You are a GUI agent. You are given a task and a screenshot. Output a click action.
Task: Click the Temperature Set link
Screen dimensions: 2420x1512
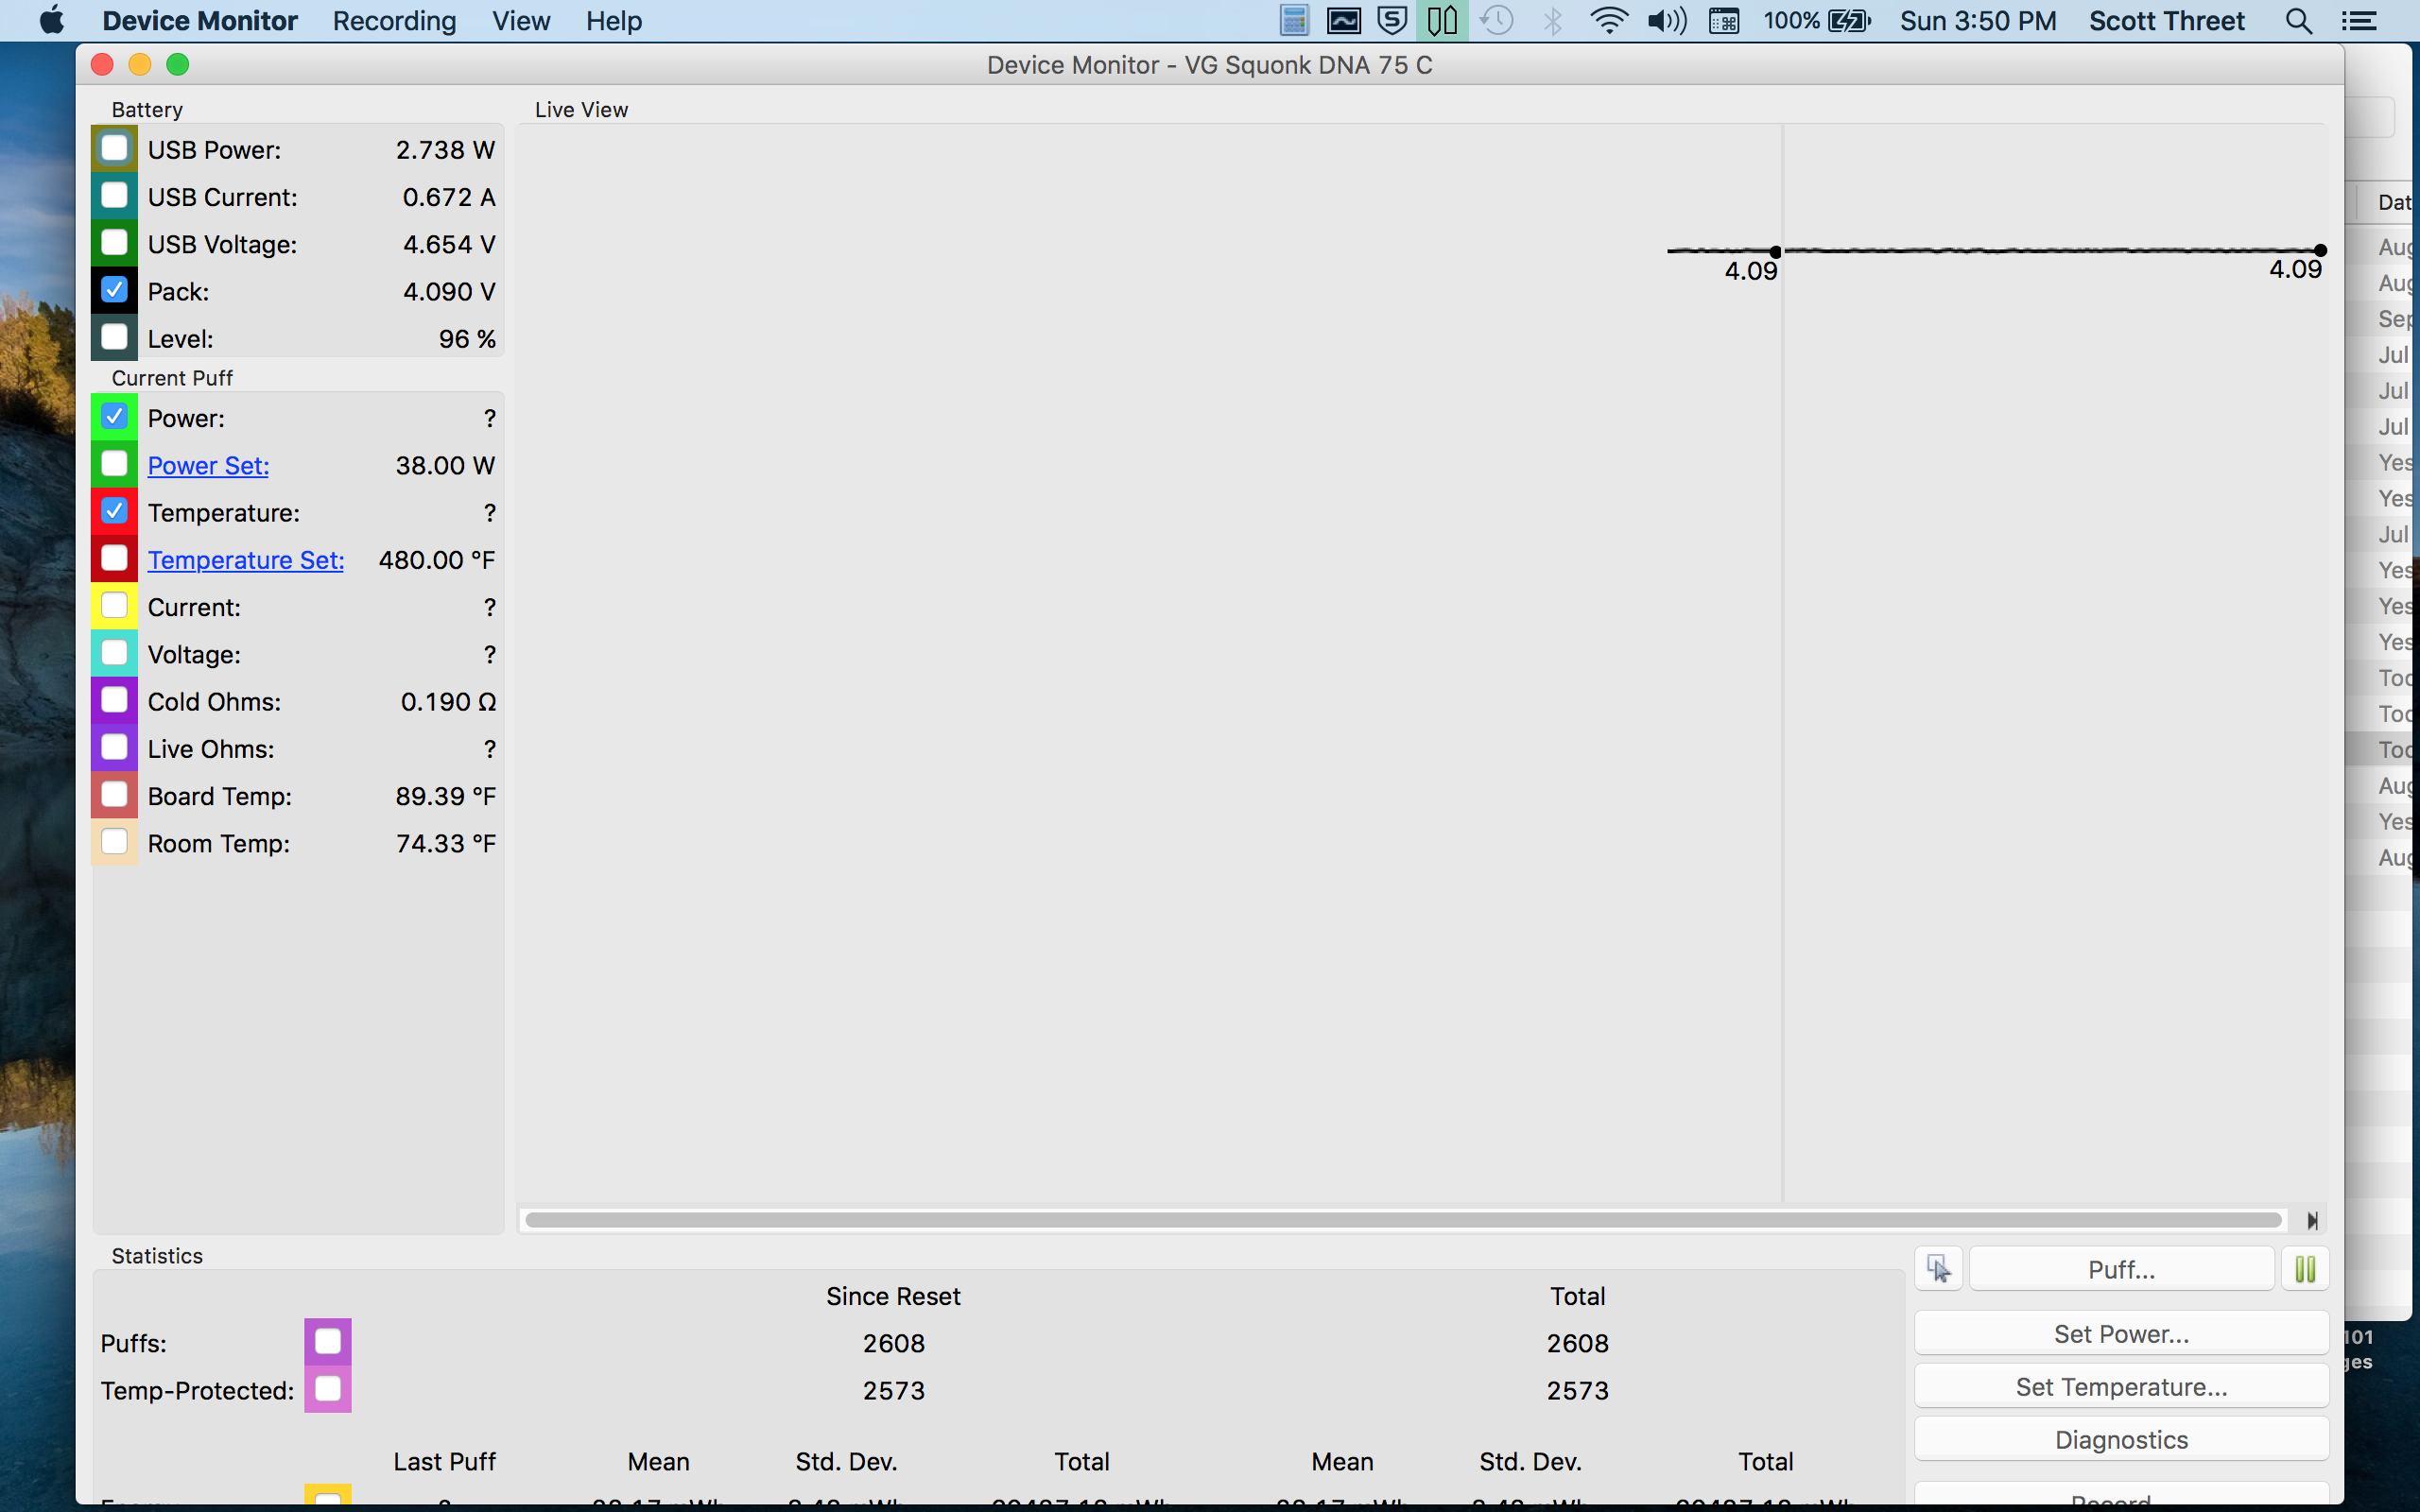click(246, 560)
